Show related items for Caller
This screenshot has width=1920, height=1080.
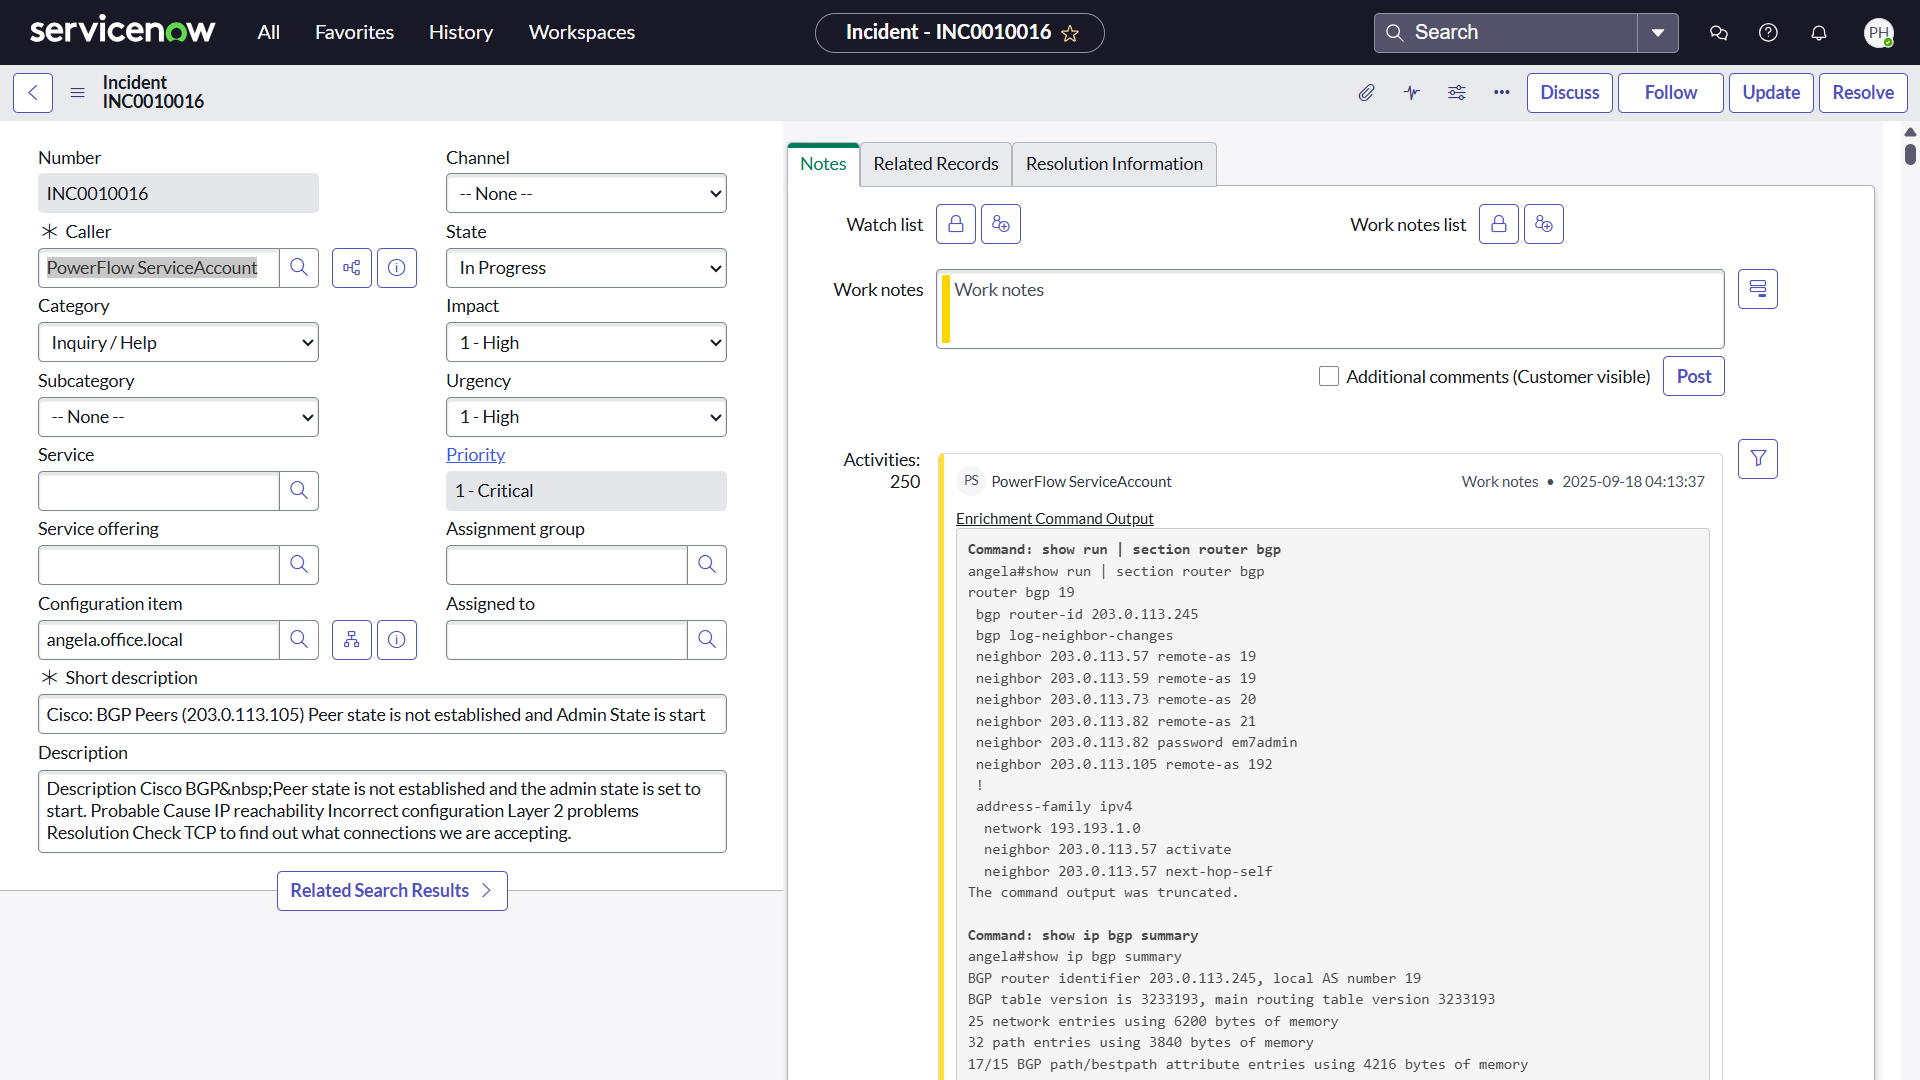coord(352,268)
